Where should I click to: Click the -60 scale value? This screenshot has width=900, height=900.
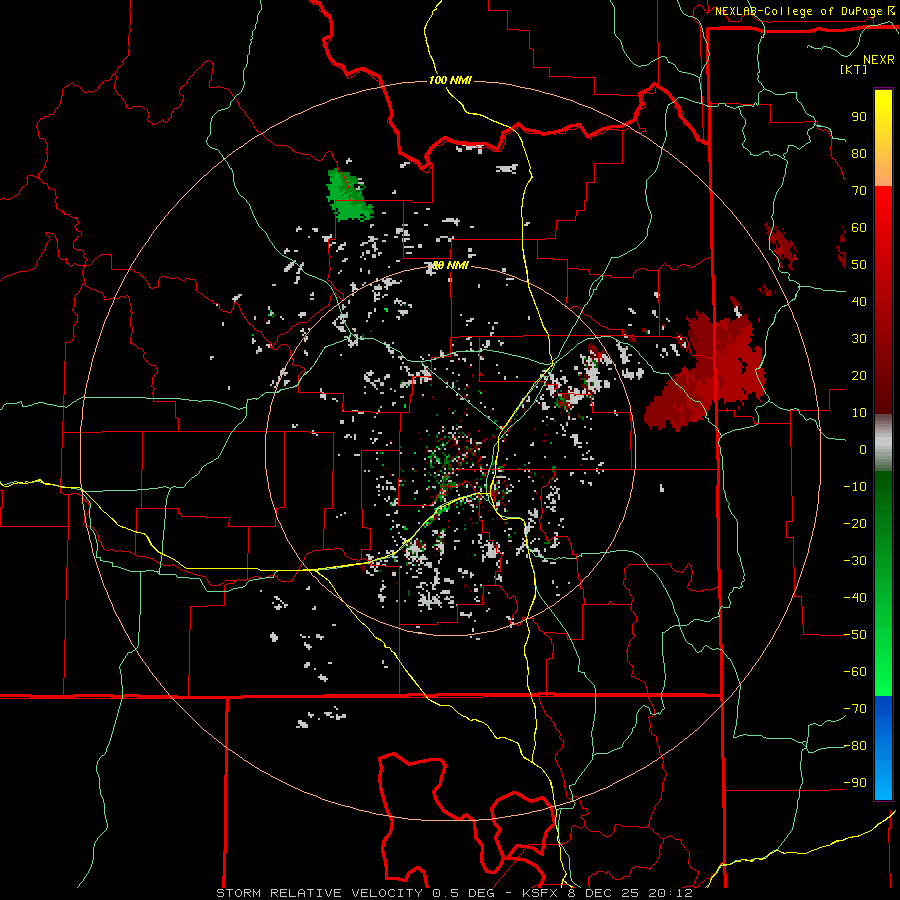point(855,672)
